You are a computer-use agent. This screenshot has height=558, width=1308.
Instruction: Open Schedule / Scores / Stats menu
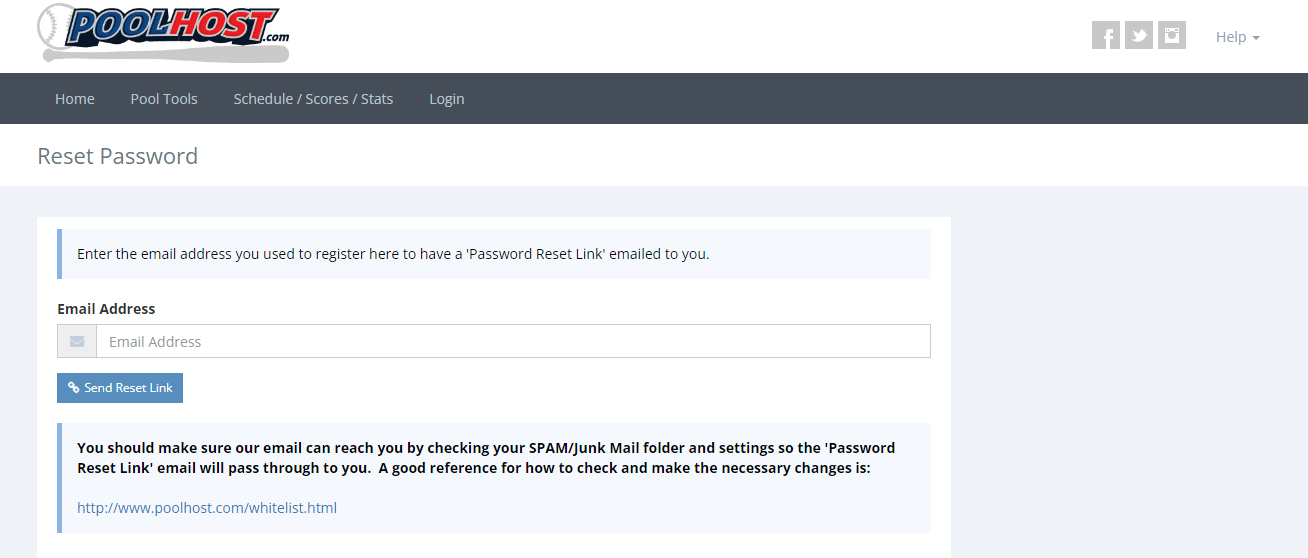pos(313,99)
